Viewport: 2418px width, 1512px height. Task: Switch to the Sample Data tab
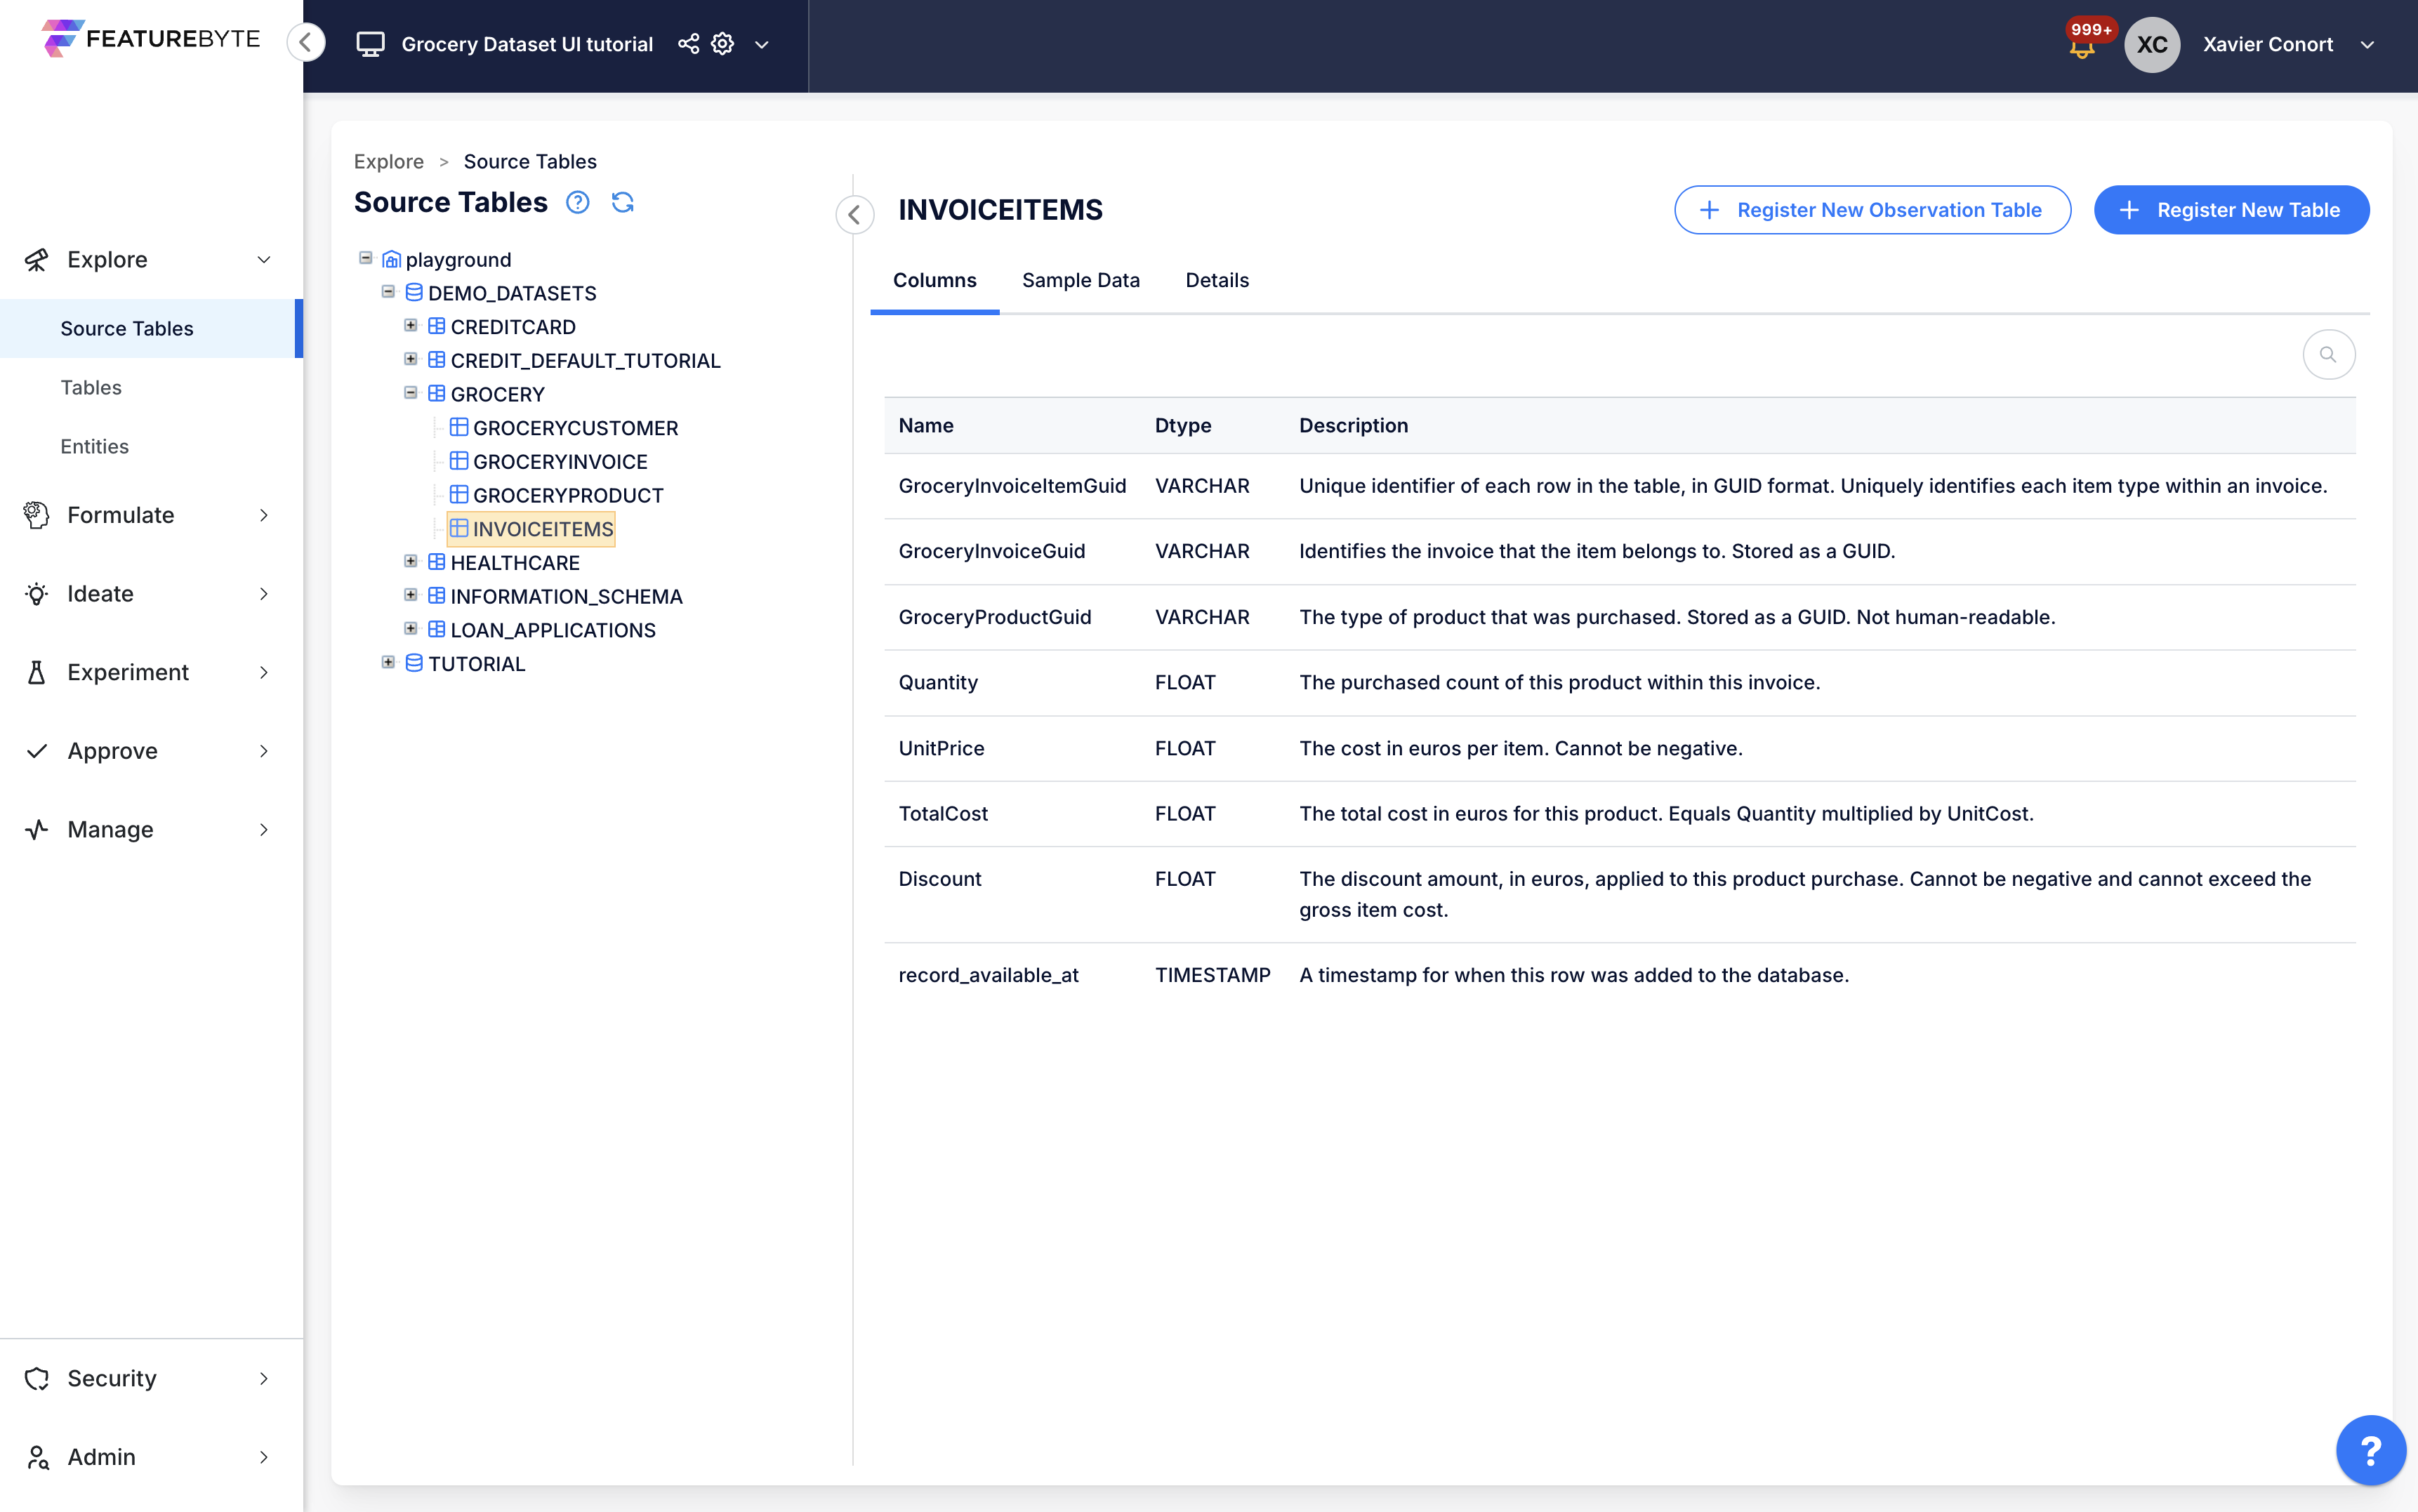pos(1080,280)
